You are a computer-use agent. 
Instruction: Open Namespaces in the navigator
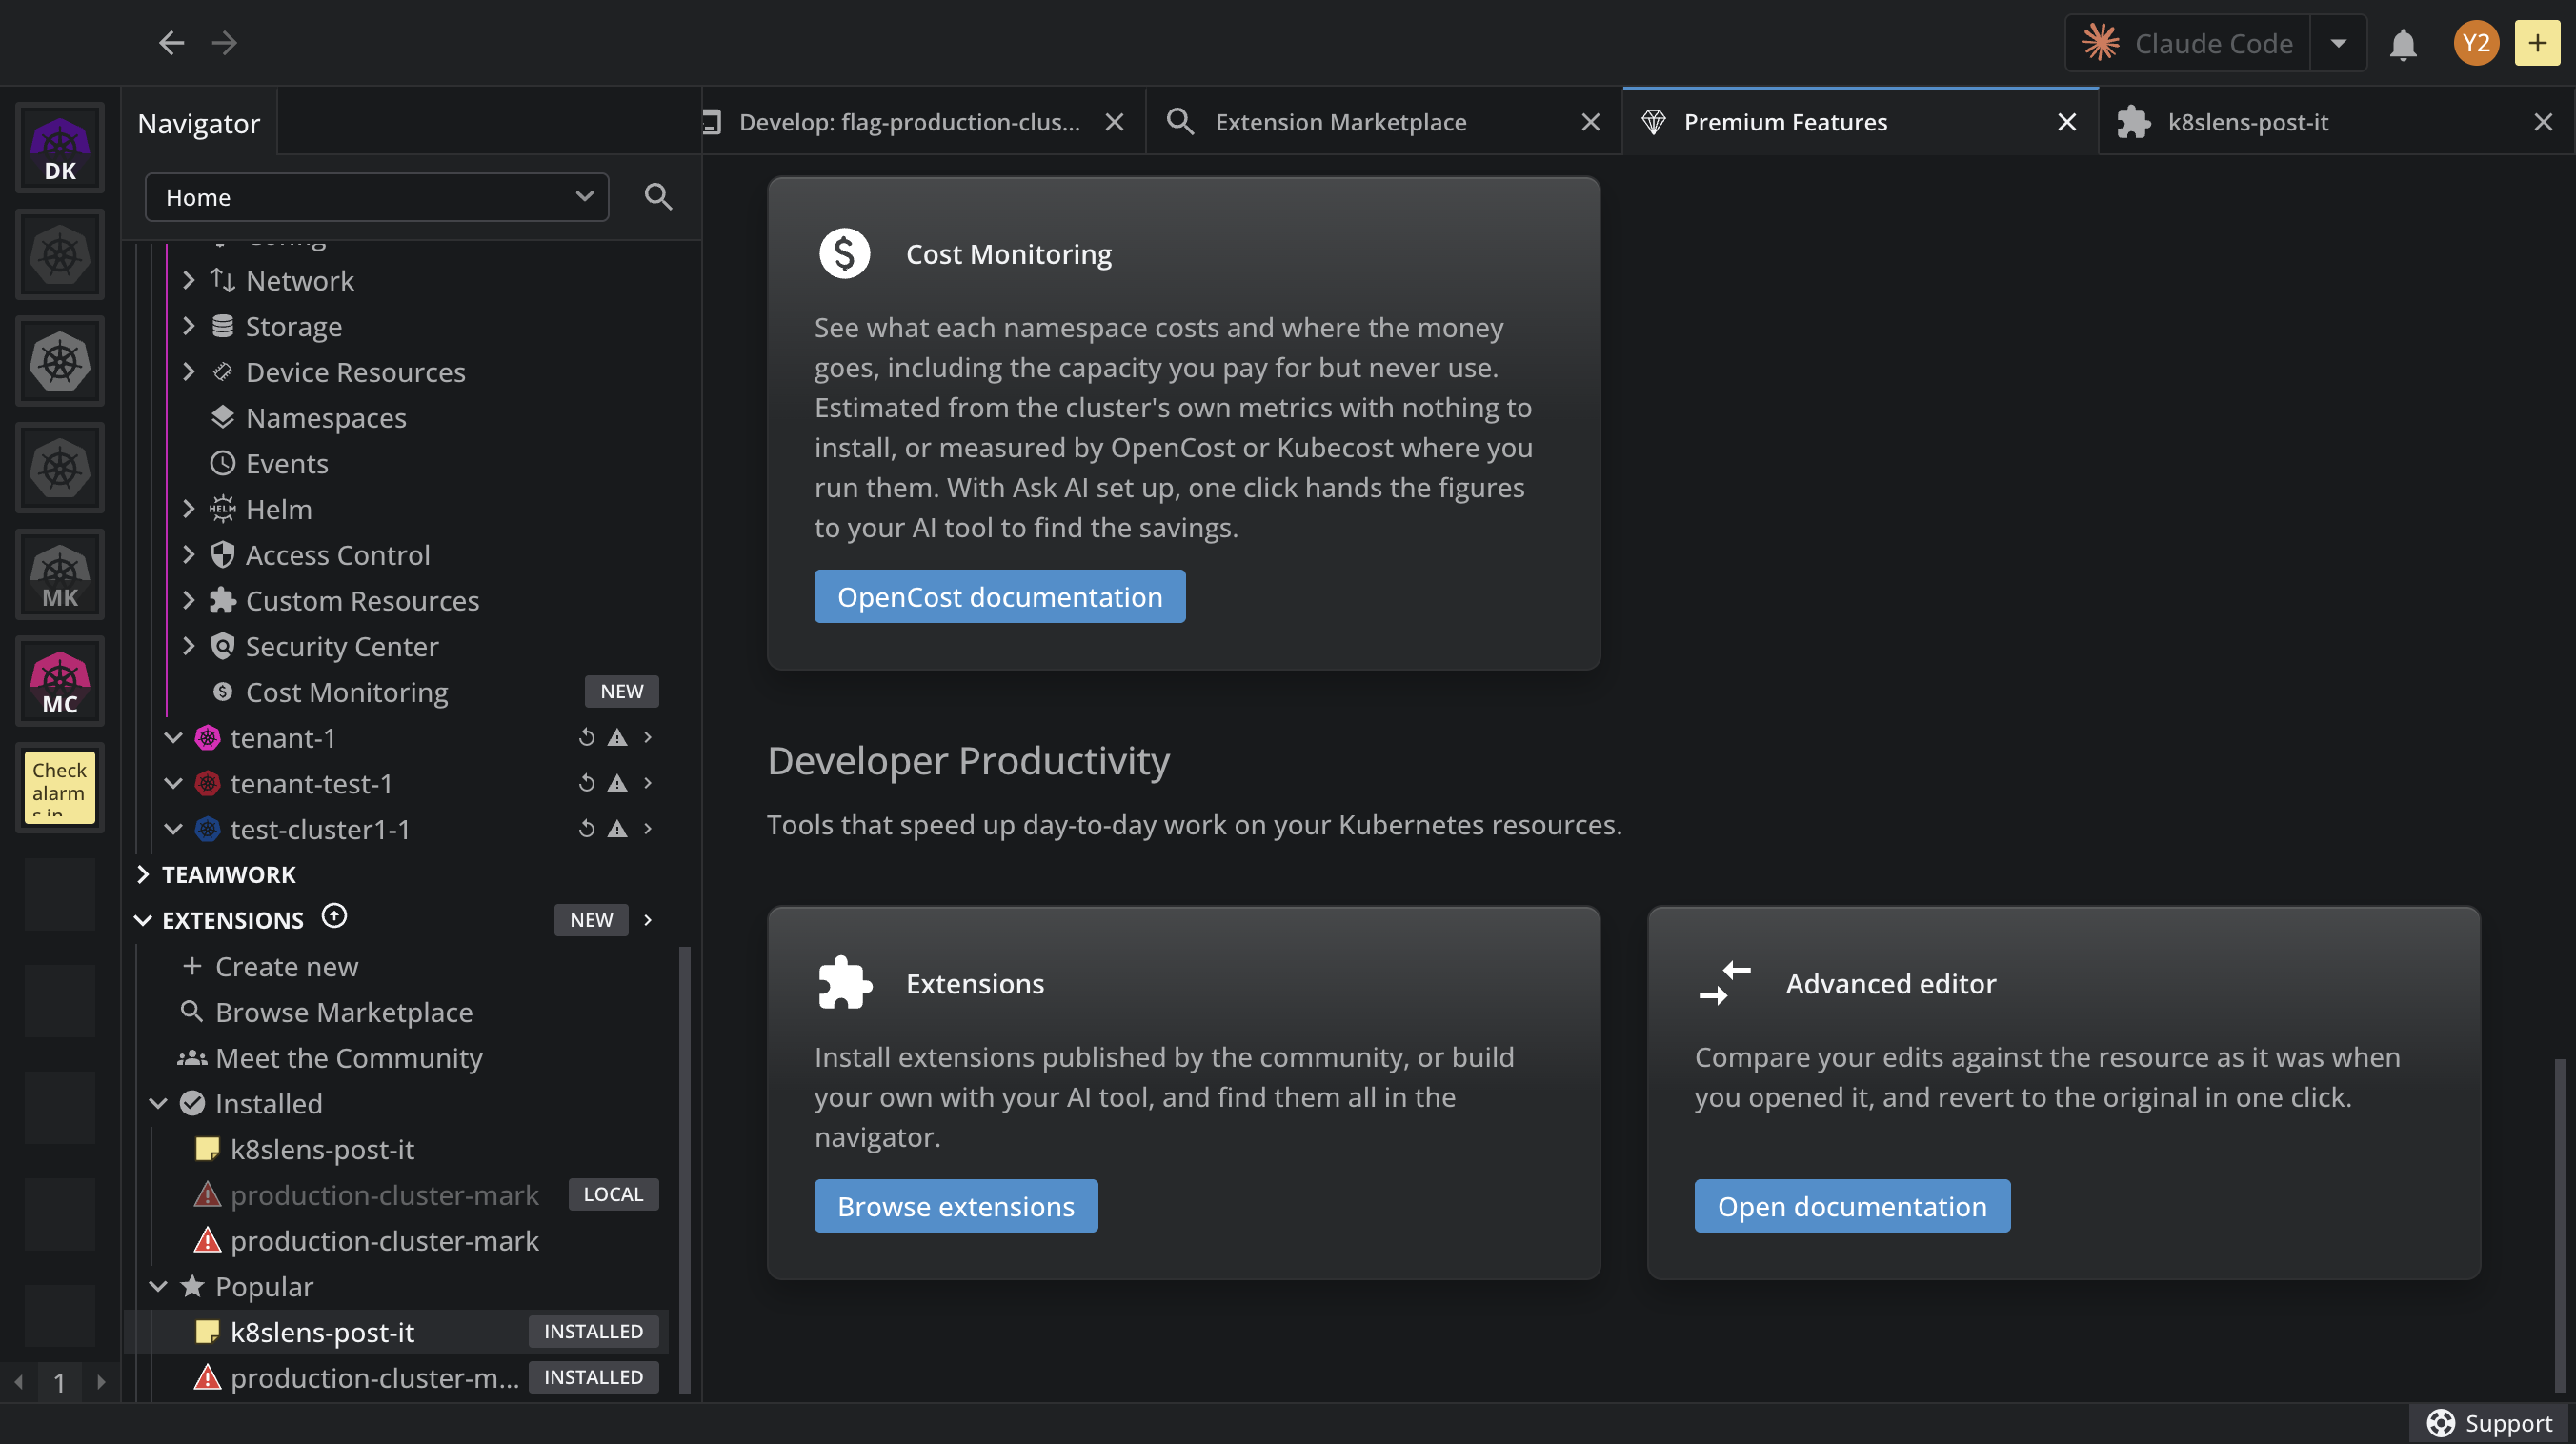point(326,418)
